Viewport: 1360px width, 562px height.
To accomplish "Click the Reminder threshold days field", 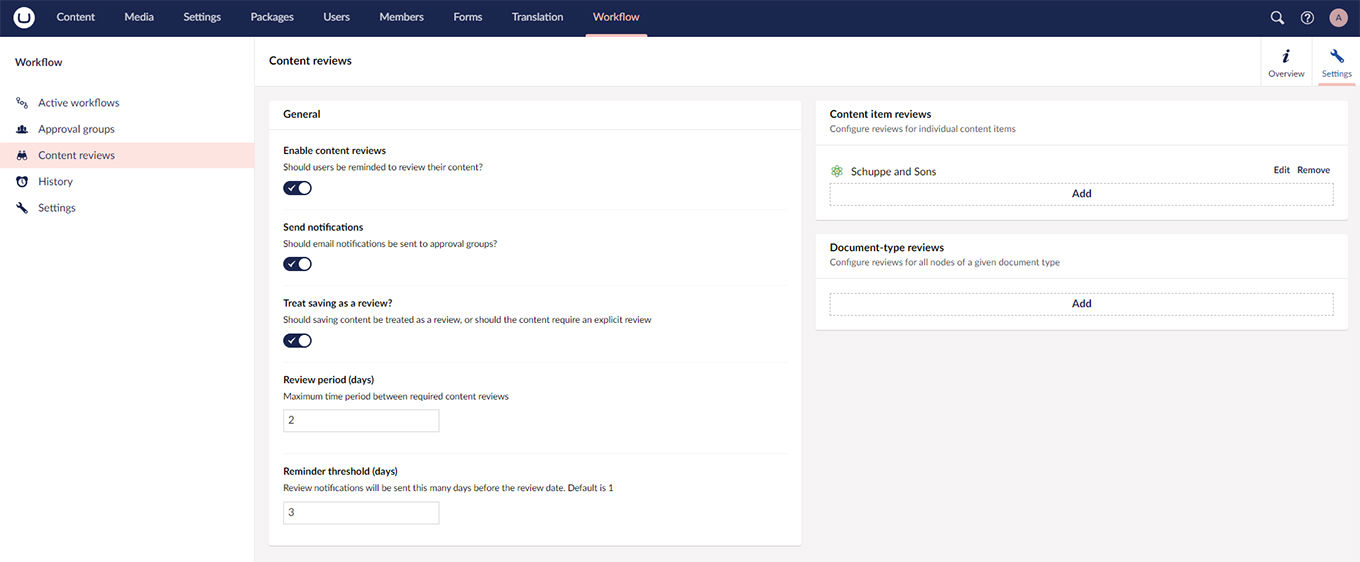I will click(361, 512).
